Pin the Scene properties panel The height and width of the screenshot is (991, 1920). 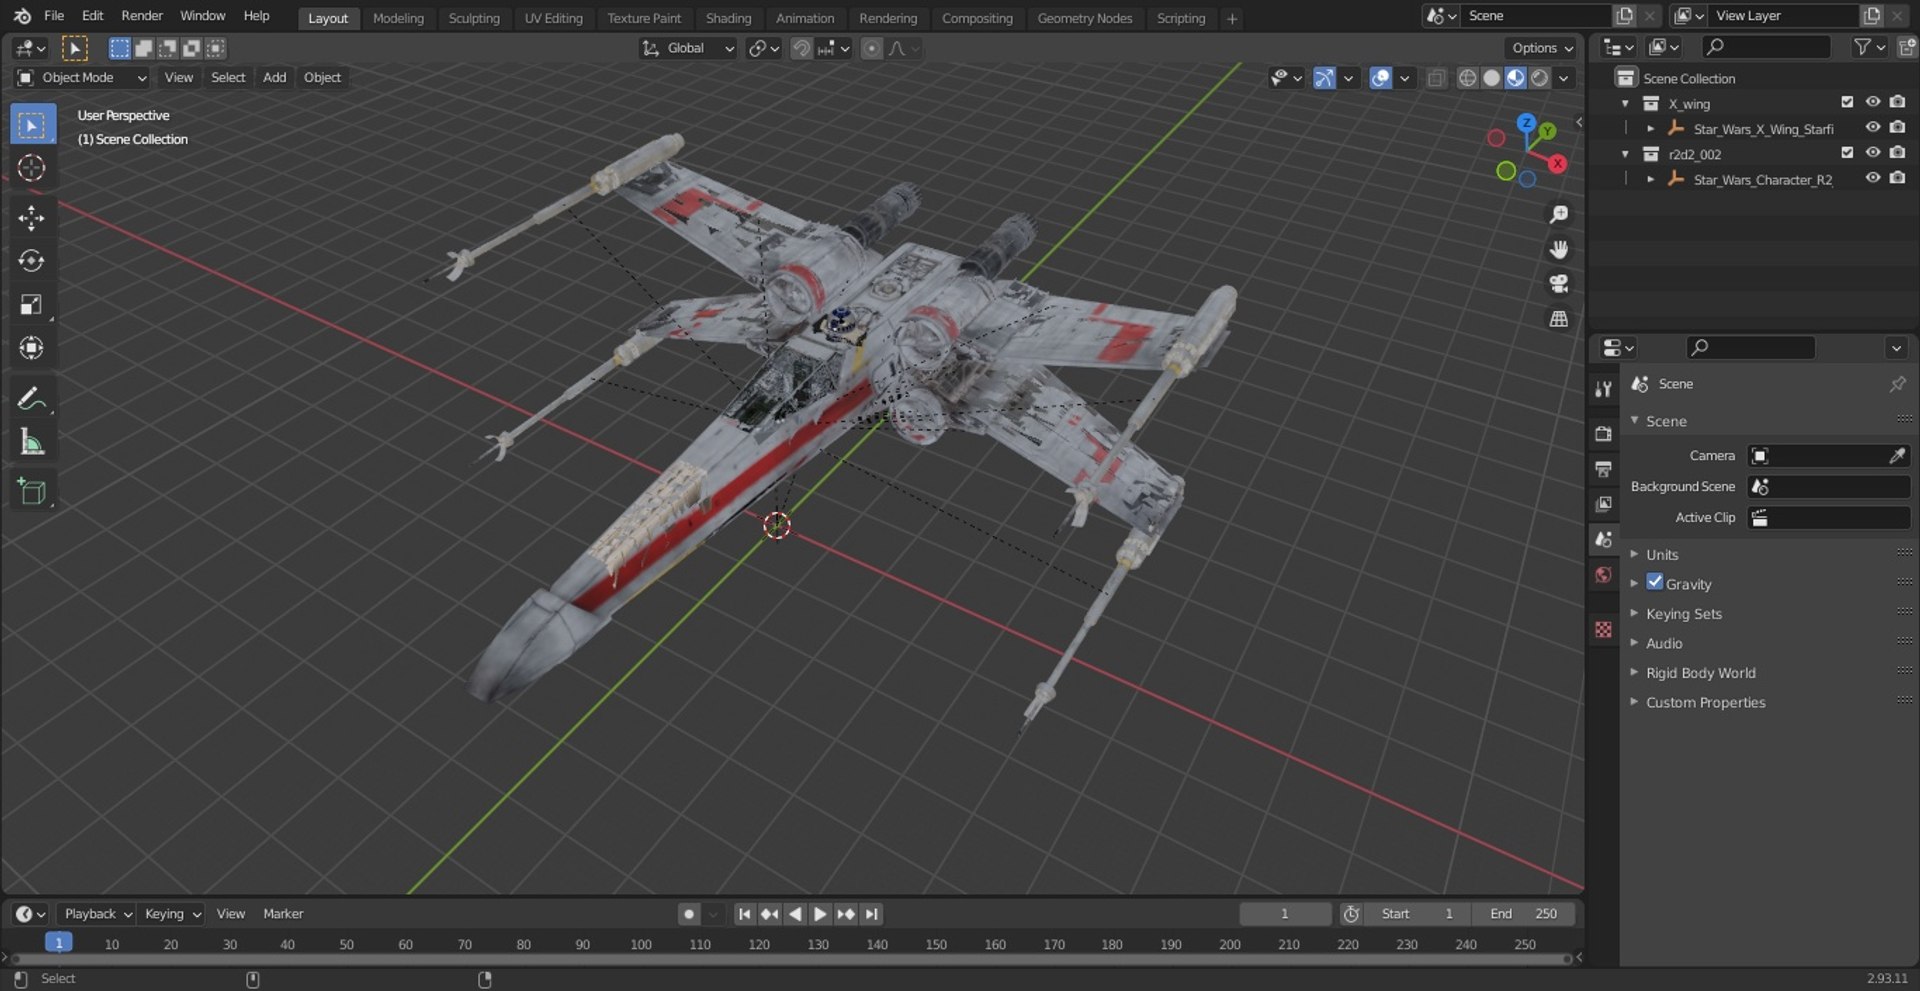1897,384
